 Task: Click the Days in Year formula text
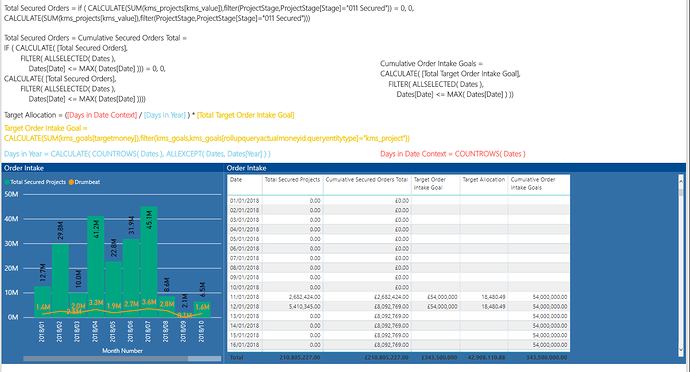pyautogui.click(x=137, y=154)
